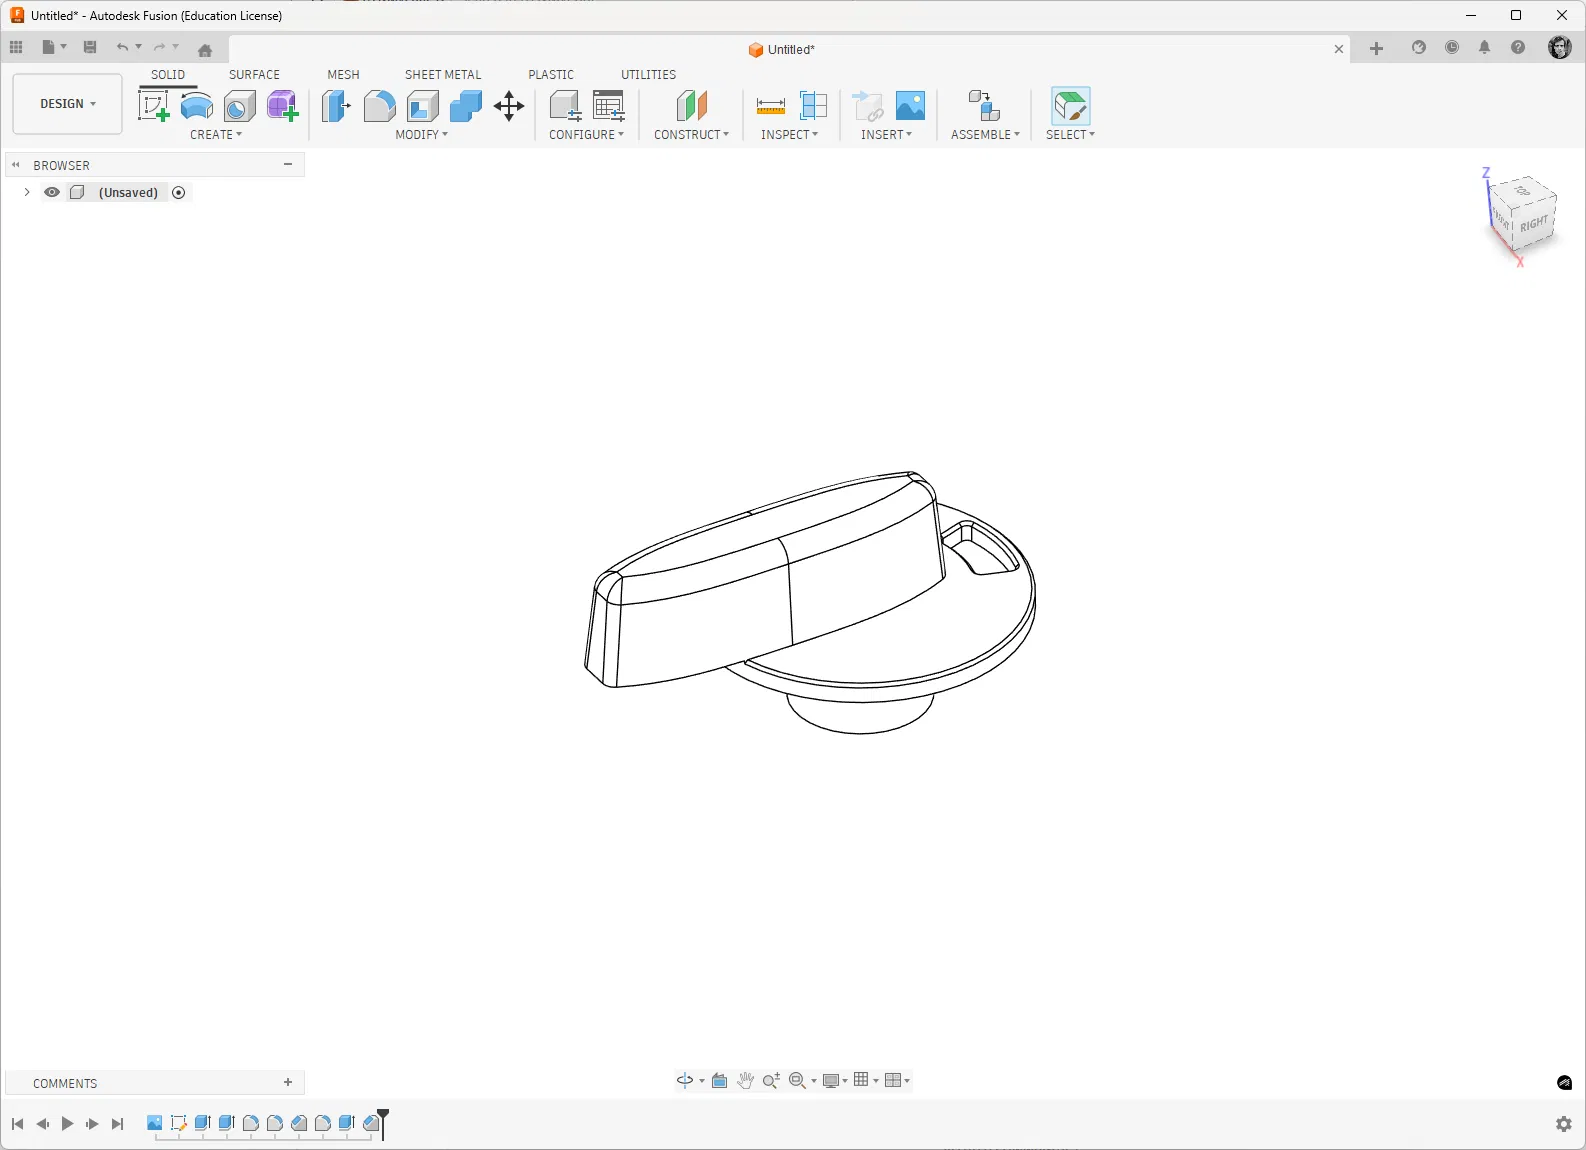Open the SELECT dropdown menu
1586x1150 pixels.
click(x=1071, y=135)
